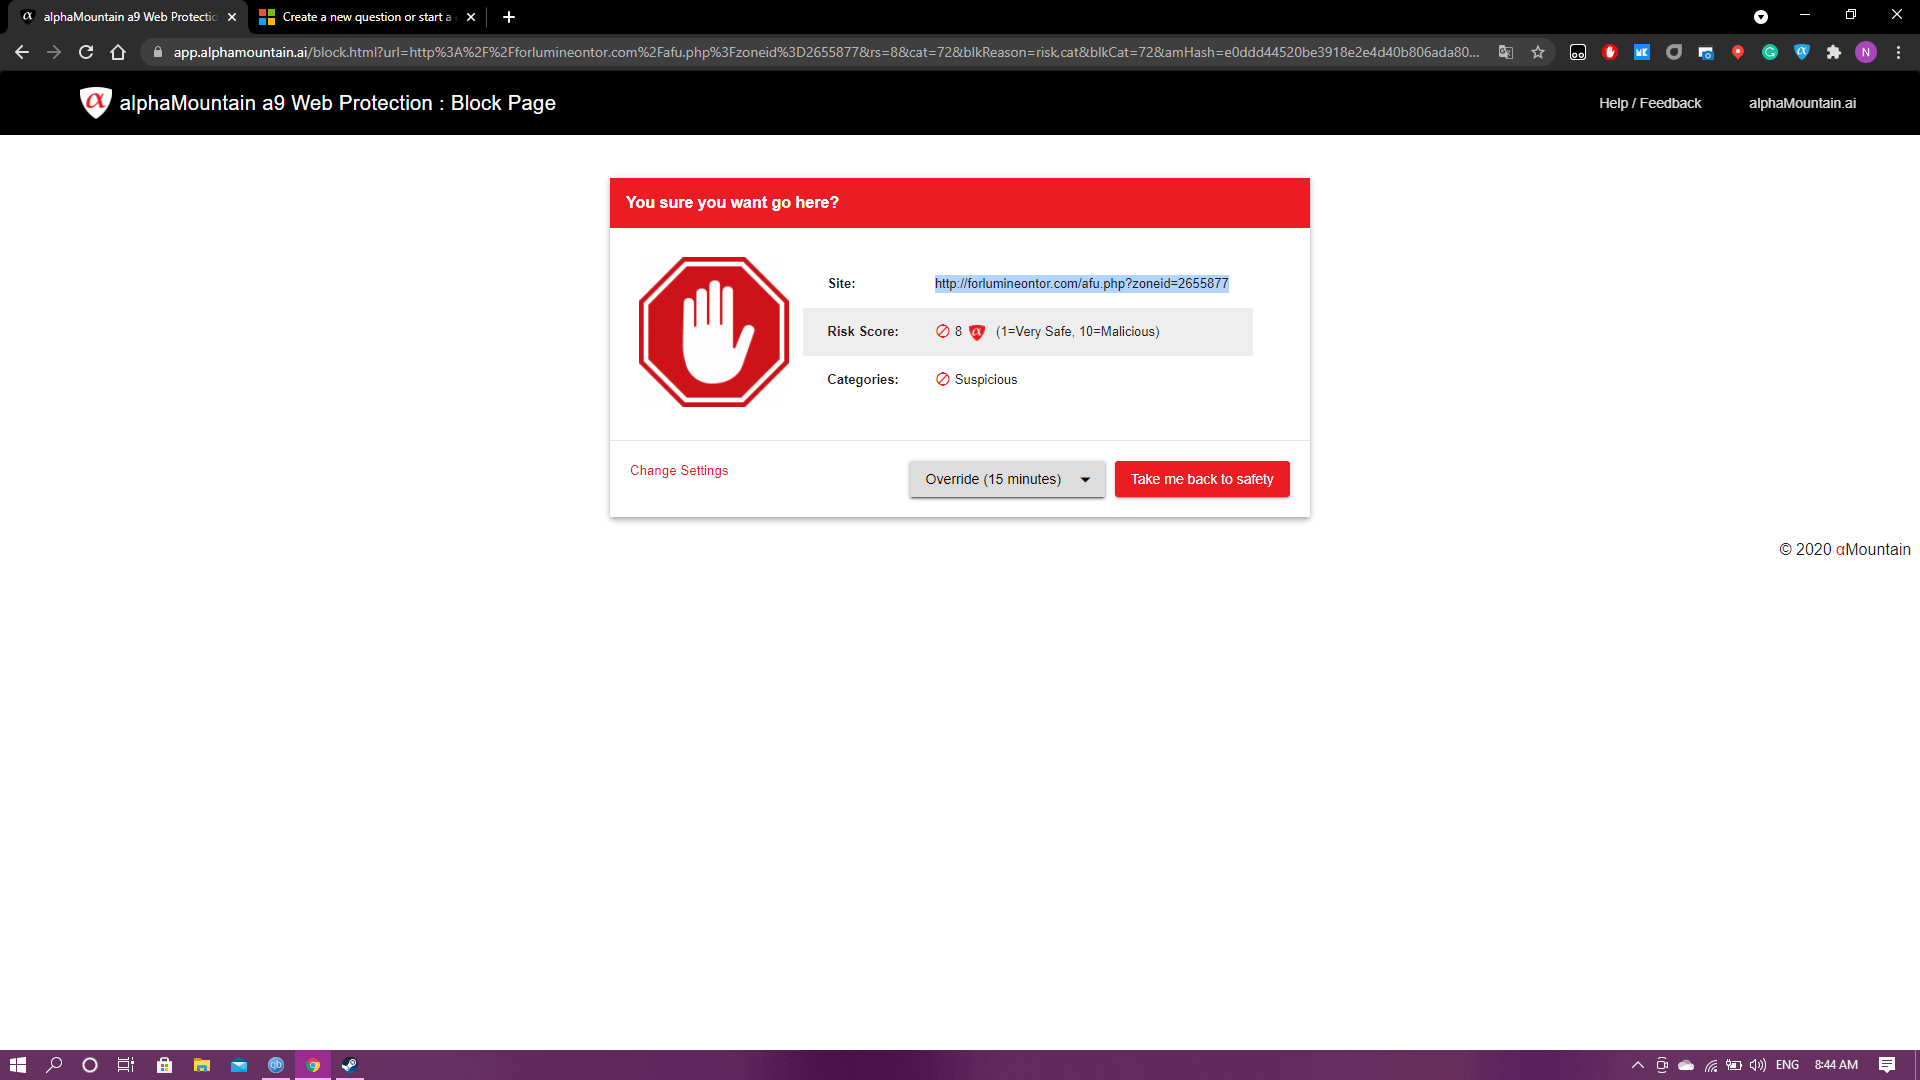Viewport: 1920px width, 1080px height.
Task: Click the translate page icon in address bar
Action: pos(1506,52)
